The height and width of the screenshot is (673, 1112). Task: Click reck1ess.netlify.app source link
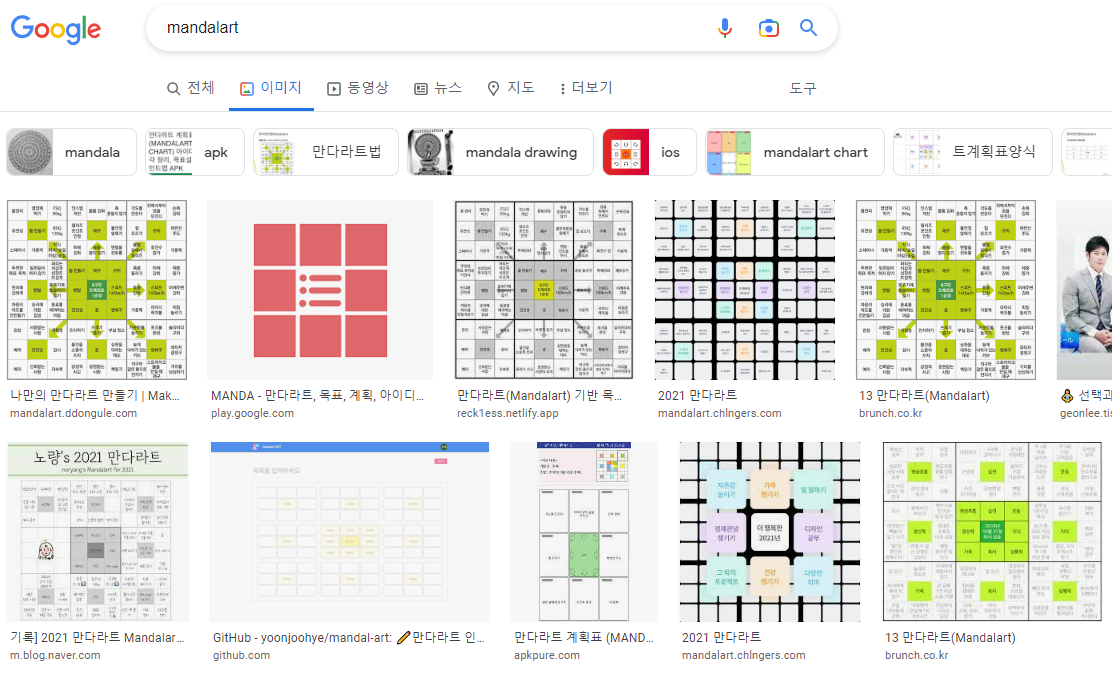508,413
